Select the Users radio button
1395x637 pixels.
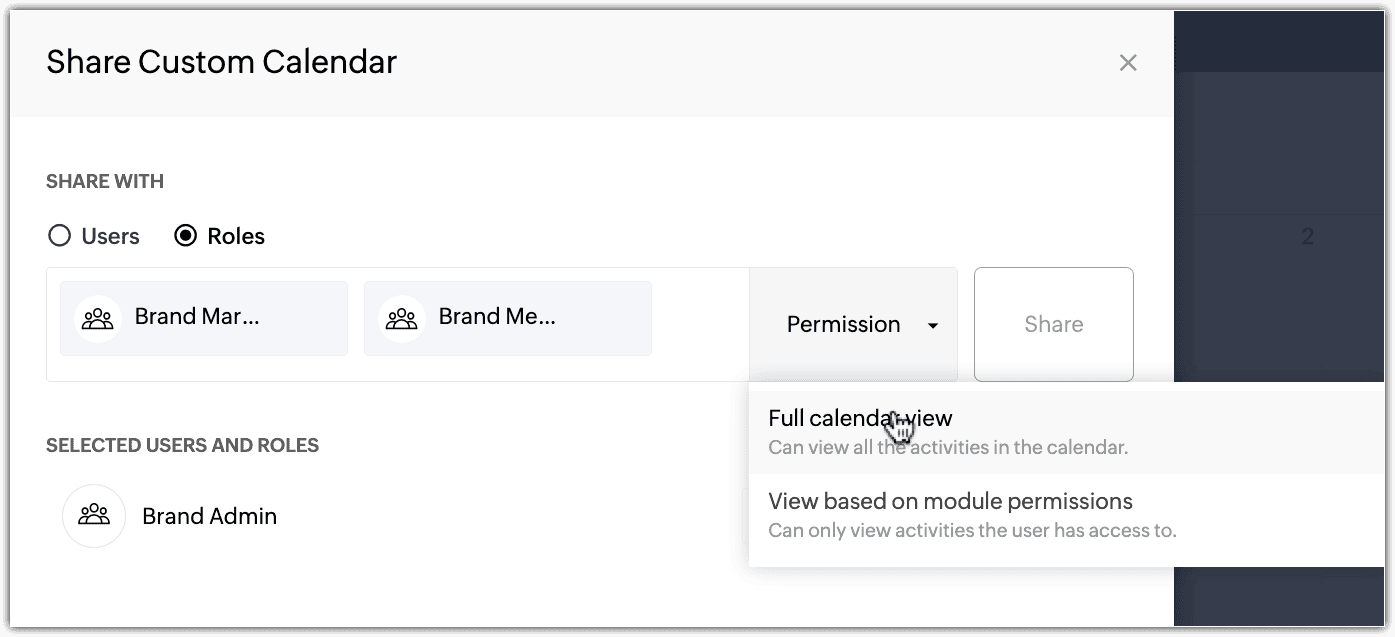tap(60, 236)
